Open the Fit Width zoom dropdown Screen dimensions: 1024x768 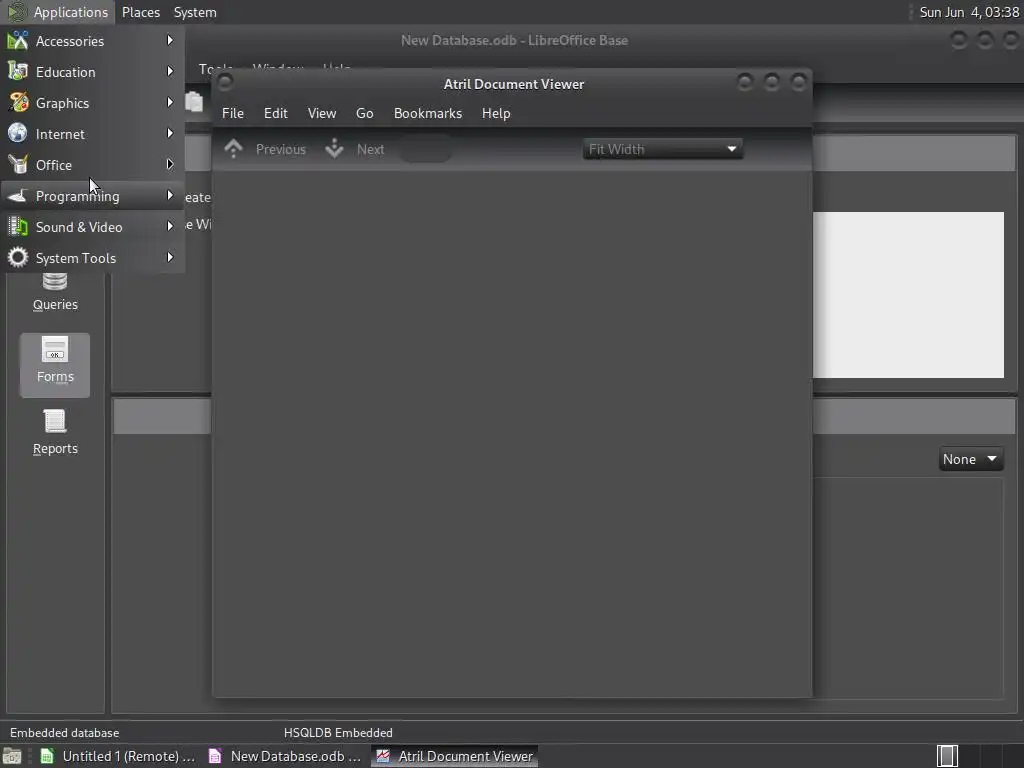coord(663,150)
